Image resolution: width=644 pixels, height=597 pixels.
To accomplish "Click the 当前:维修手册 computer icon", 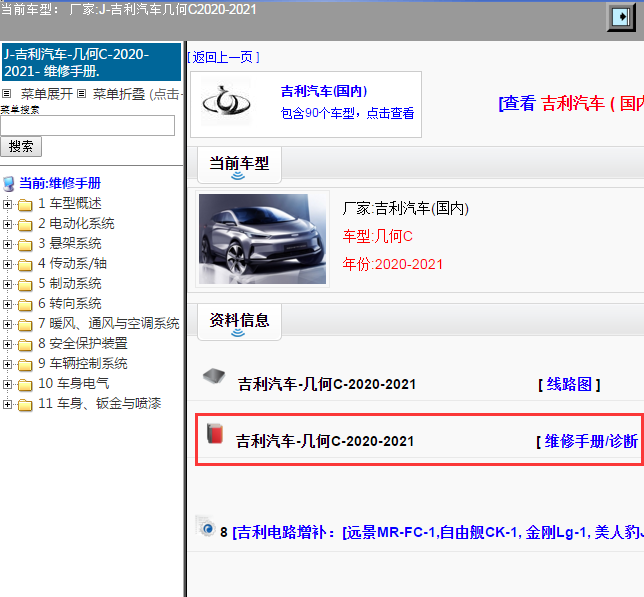I will (x=9, y=184).
